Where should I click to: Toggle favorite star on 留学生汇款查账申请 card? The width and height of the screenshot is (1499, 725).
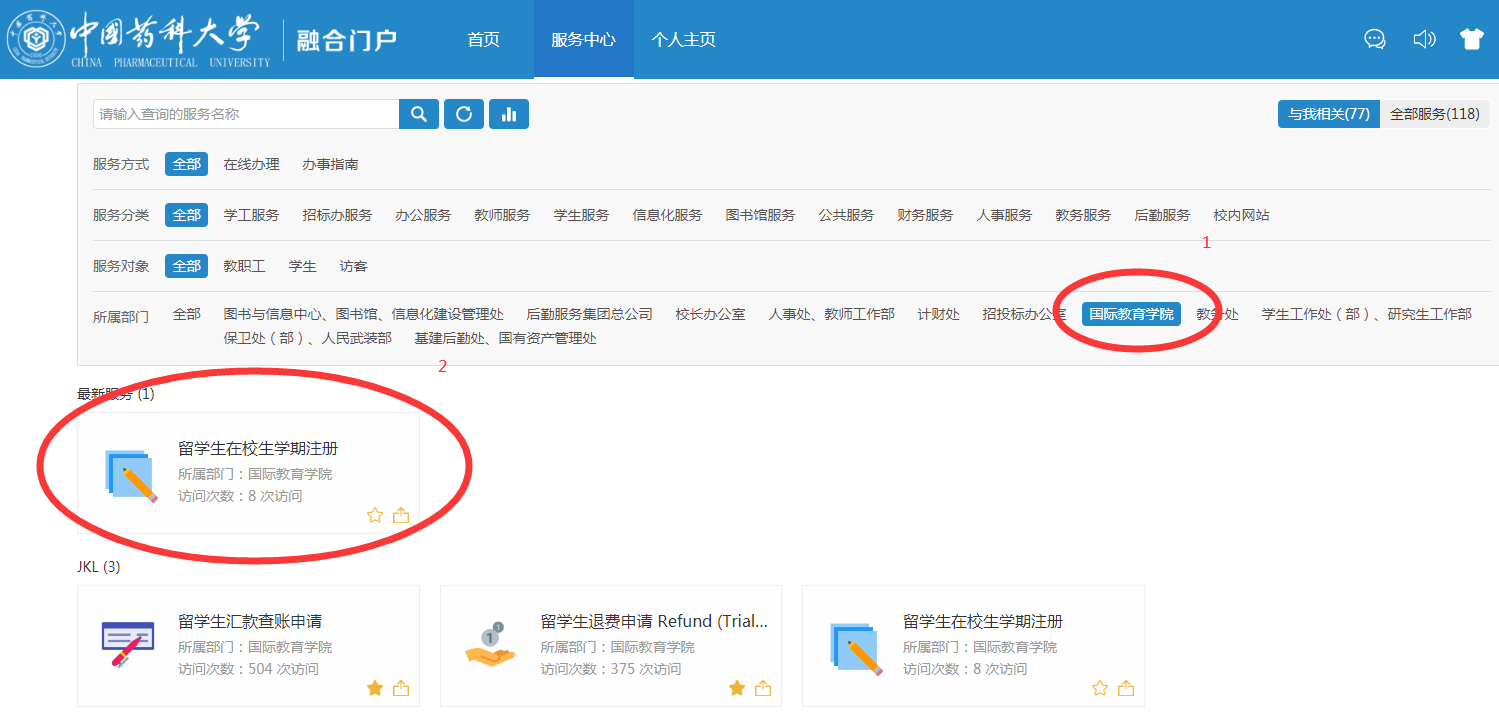point(375,688)
